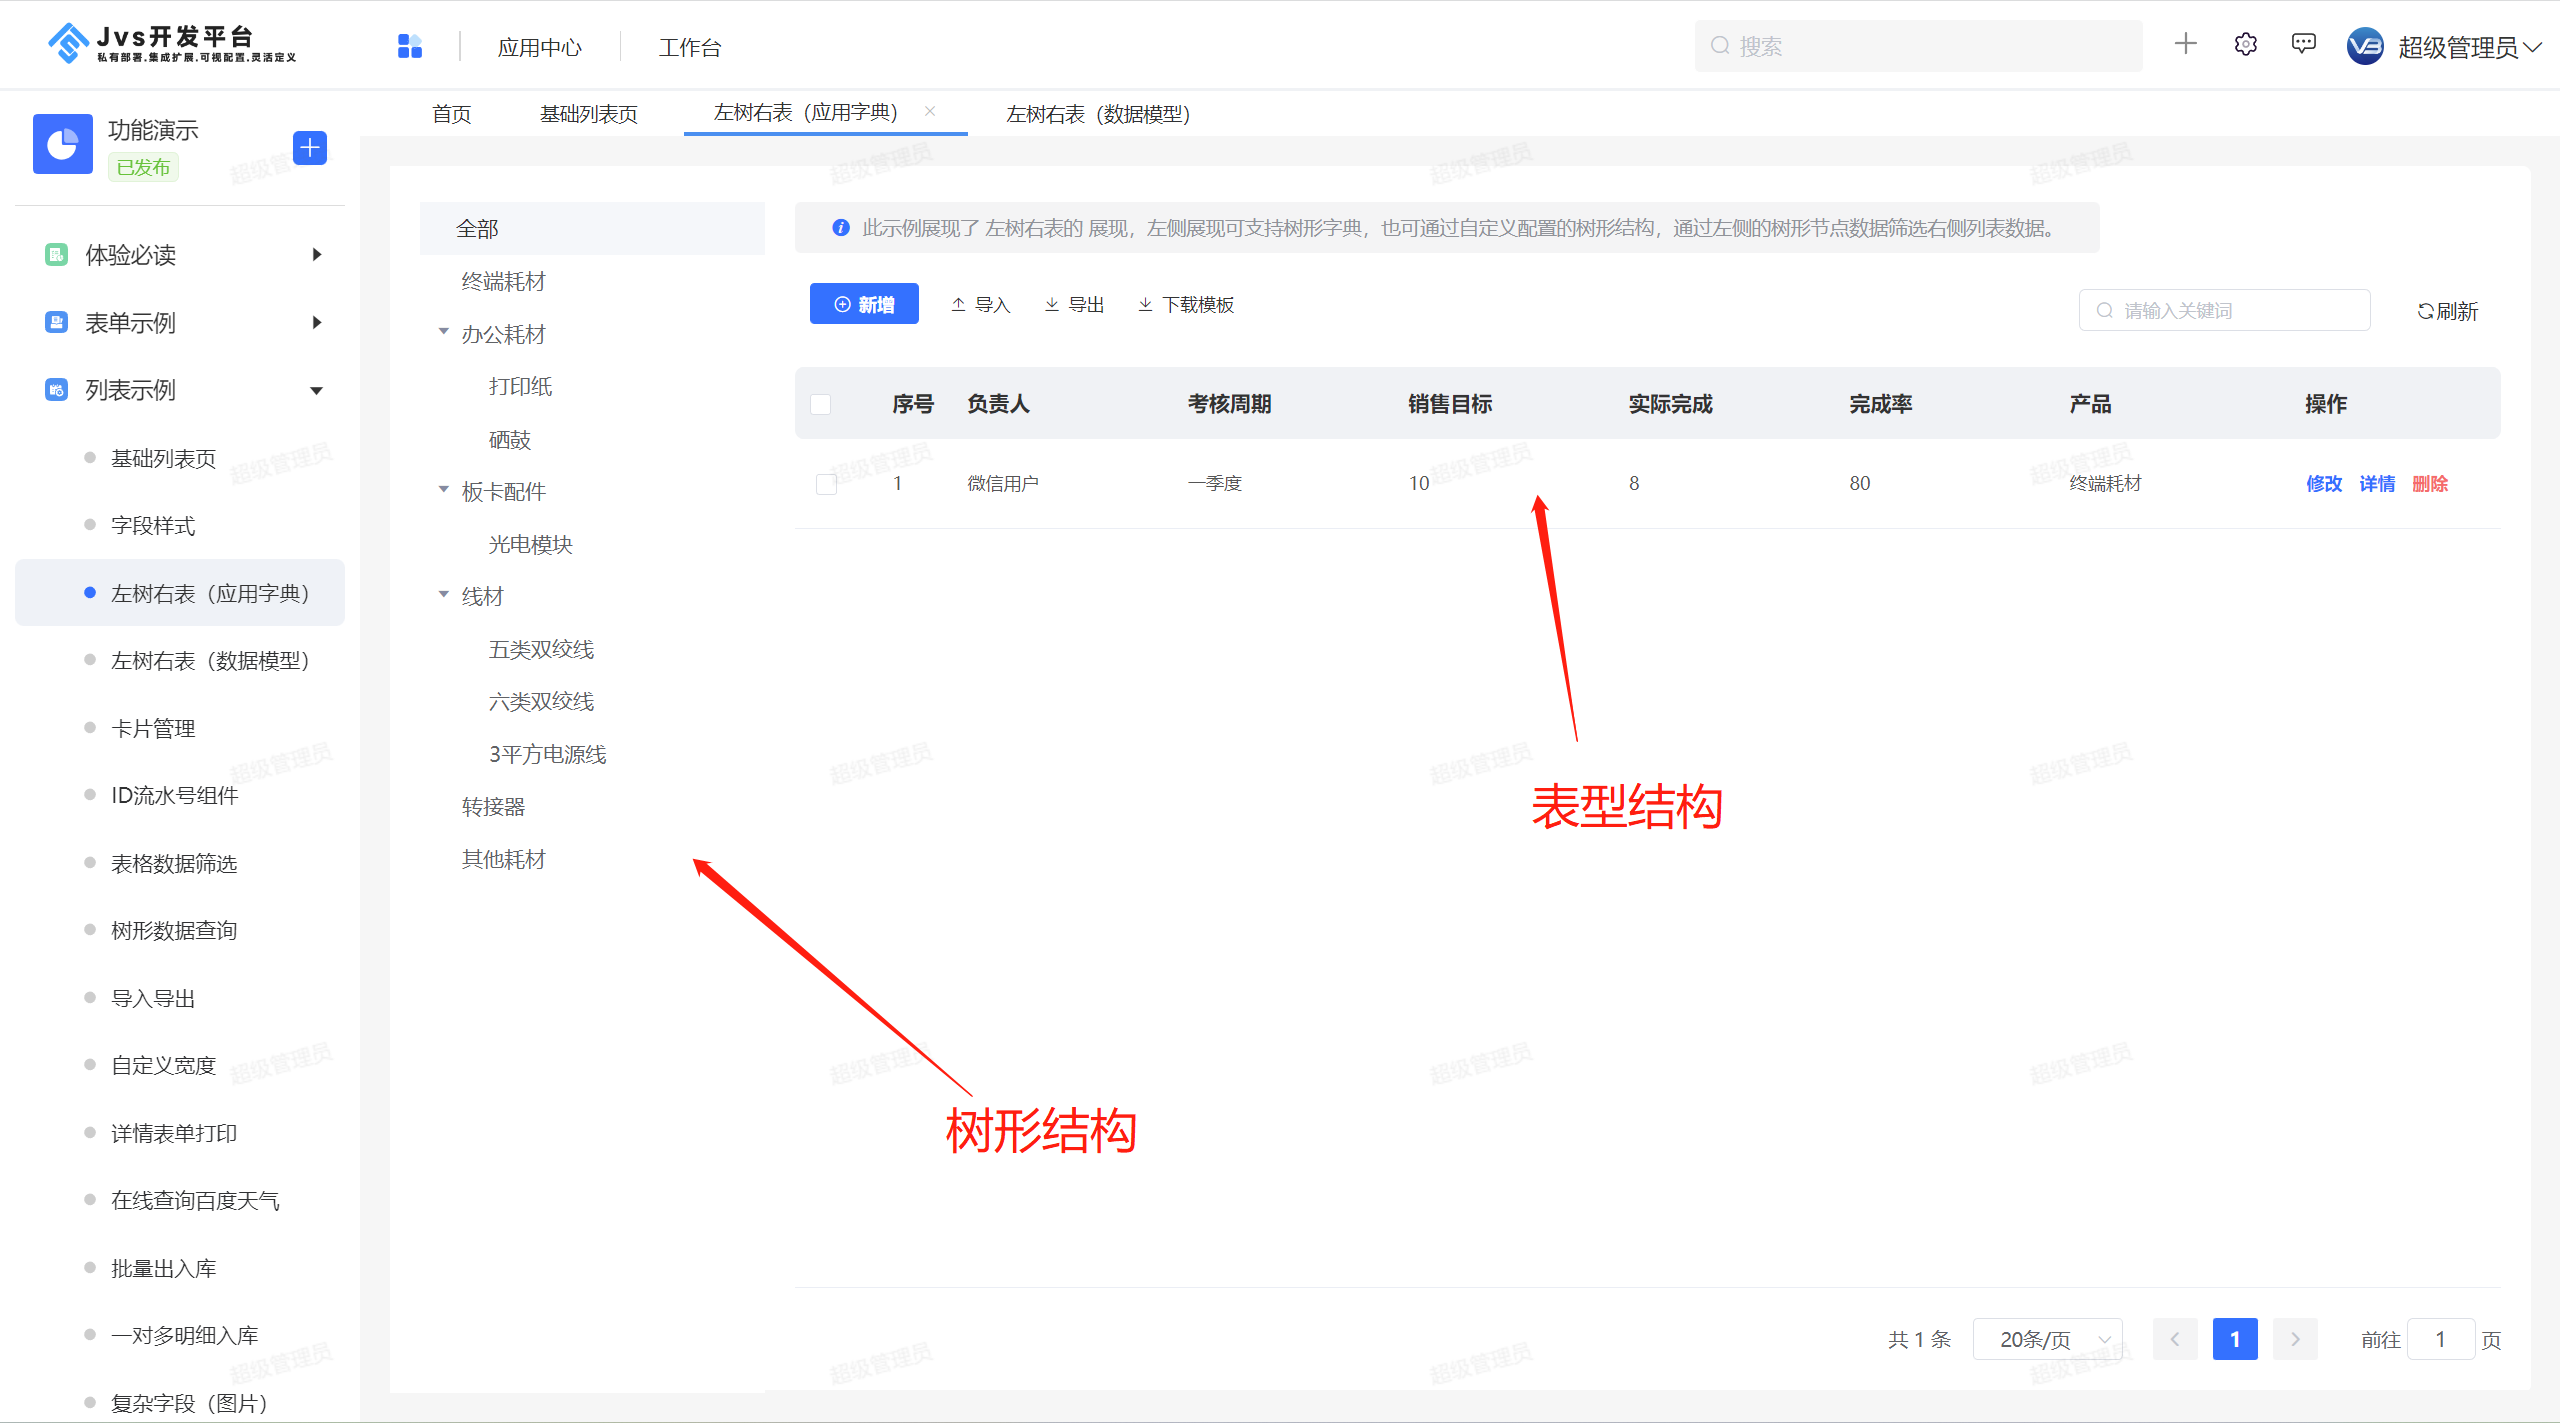2560x1423 pixels.
Task: Open the 超级管理员 user dropdown
Action: point(2470,47)
